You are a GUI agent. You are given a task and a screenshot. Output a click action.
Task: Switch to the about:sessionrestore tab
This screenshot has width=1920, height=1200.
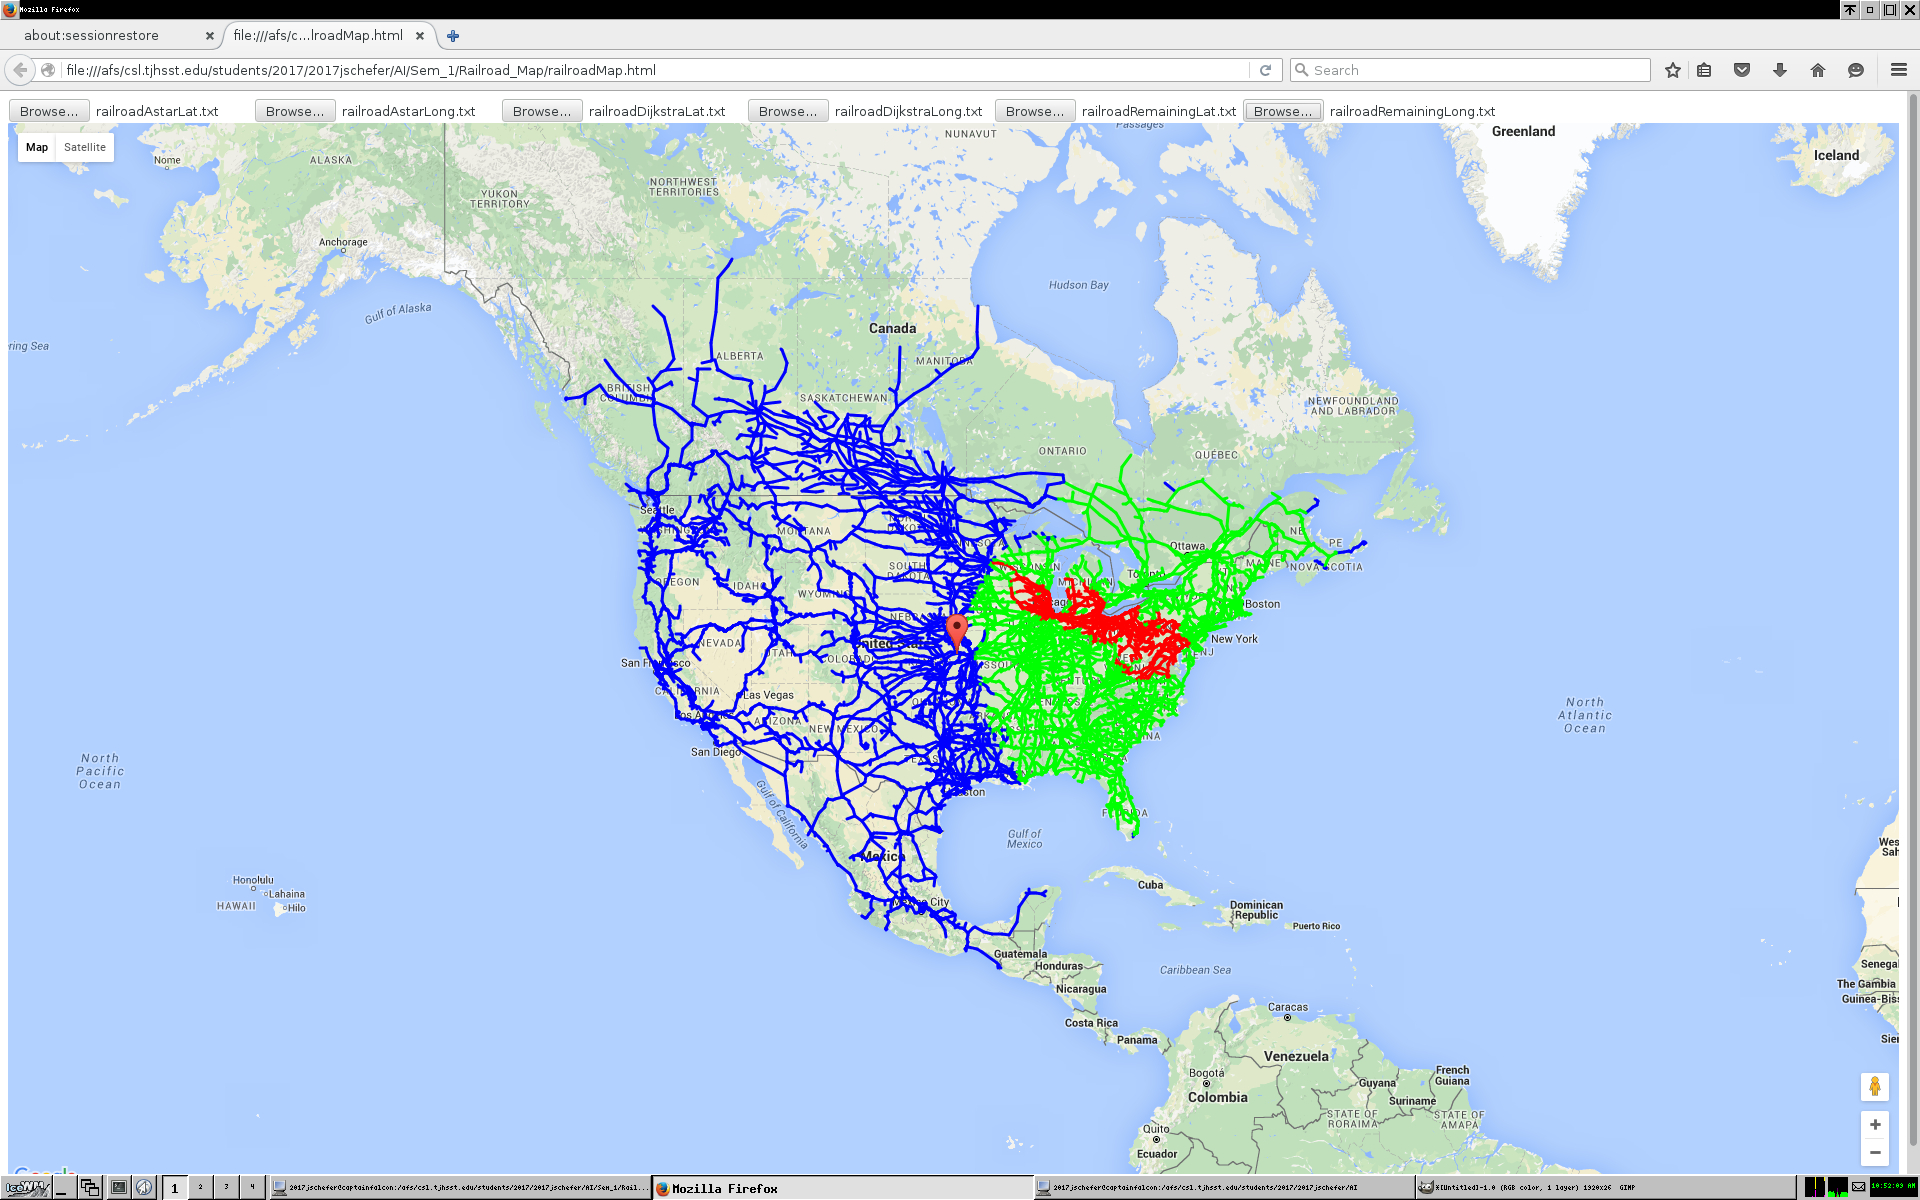click(x=92, y=35)
